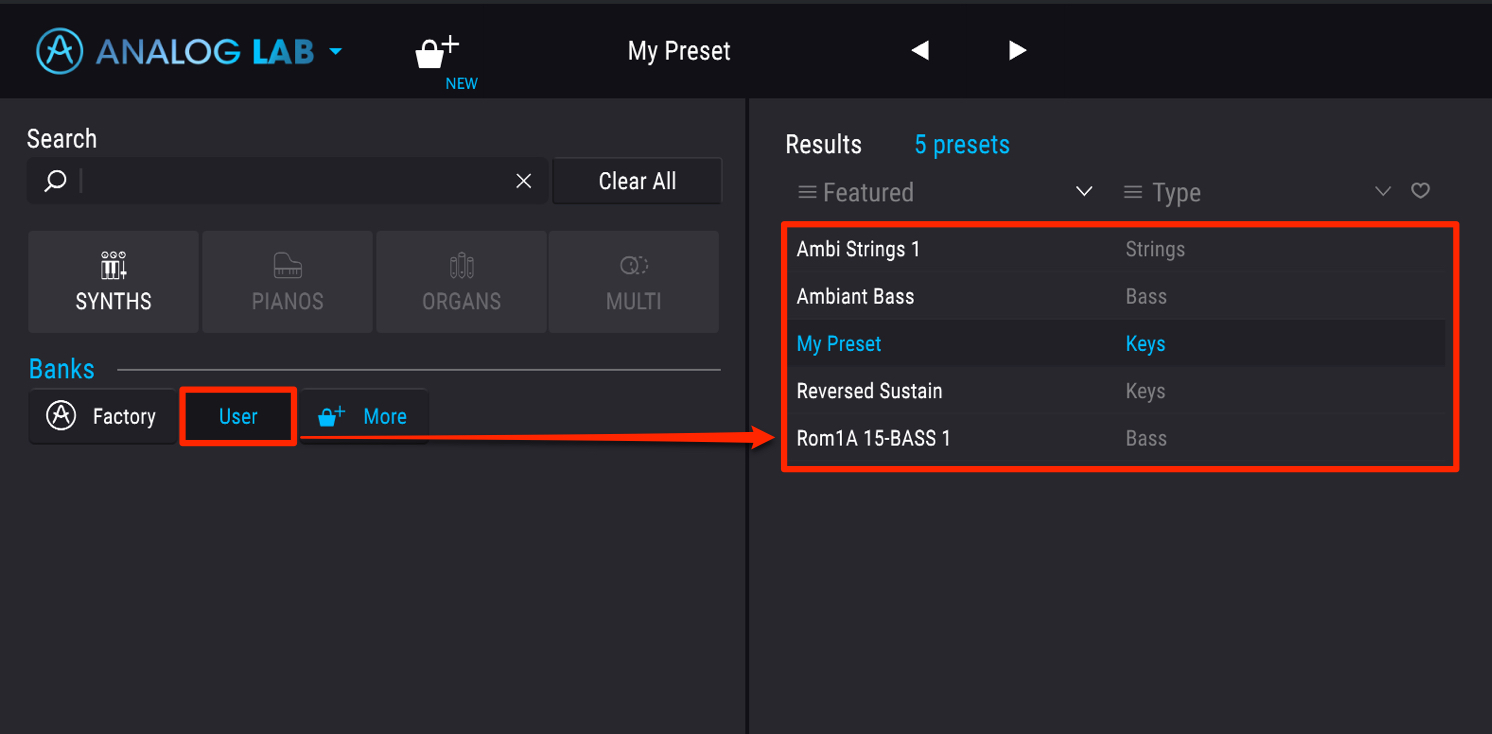This screenshot has height=734, width=1492.
Task: Select the User bank tab
Action: 238,416
